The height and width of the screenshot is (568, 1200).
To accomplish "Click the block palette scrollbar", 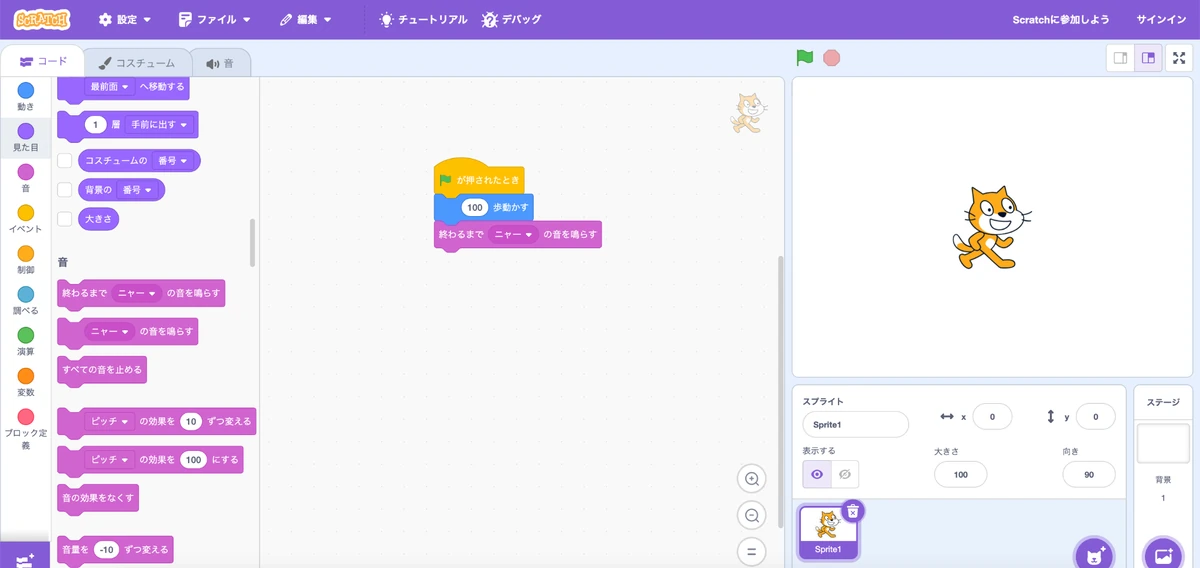I will [x=252, y=243].
